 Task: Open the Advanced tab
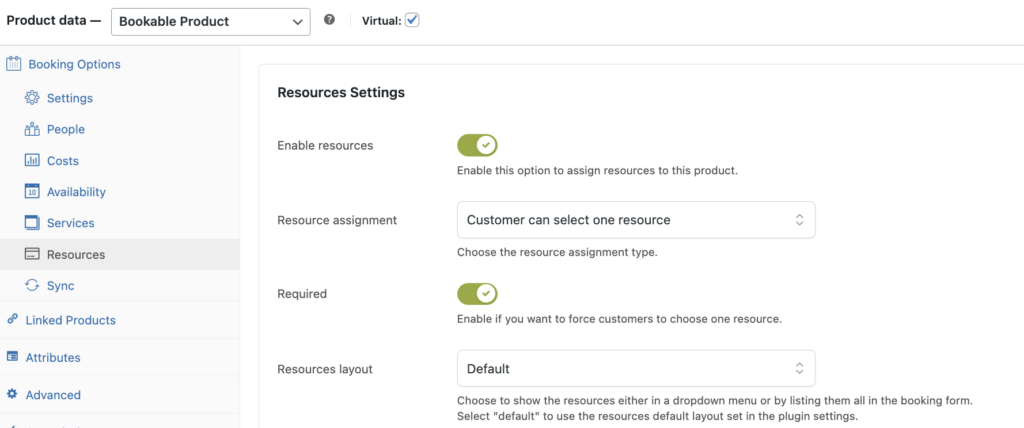pos(53,395)
